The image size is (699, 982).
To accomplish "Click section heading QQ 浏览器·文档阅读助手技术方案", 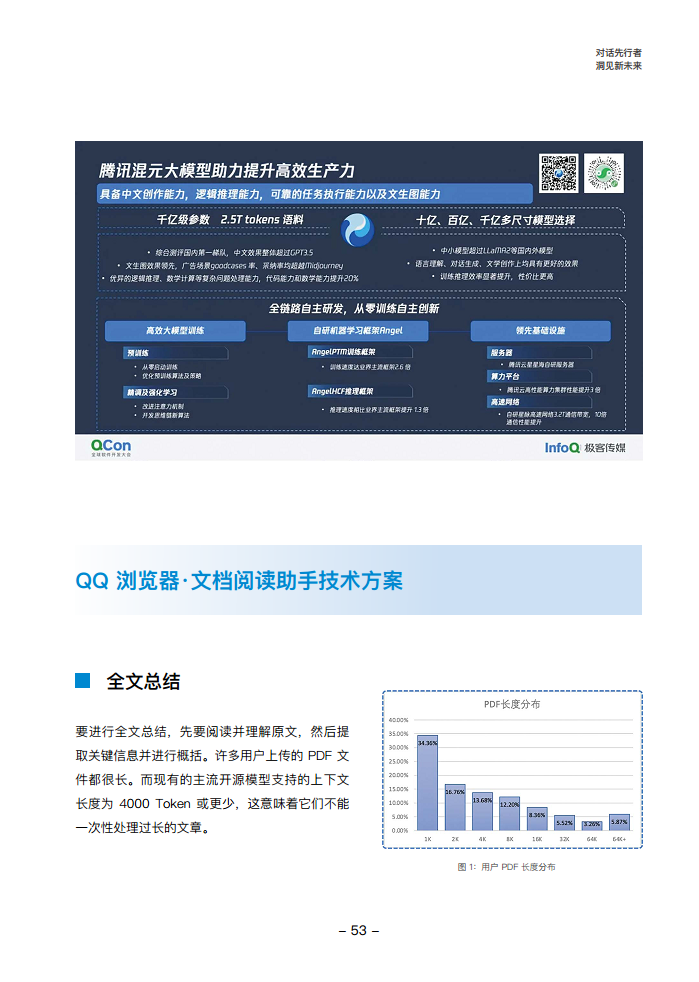I will 239,581.
